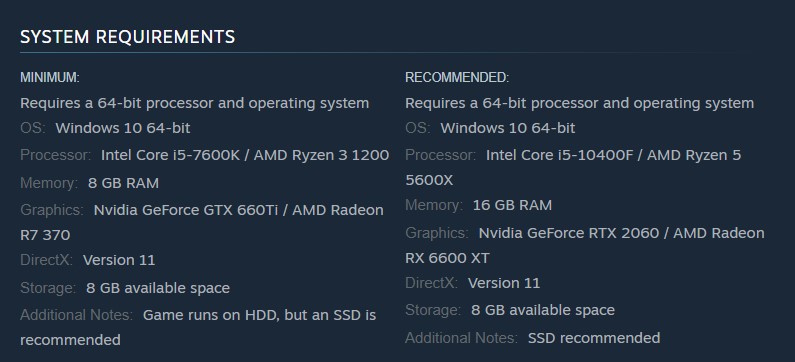Screen dimensions: 795x362
Task: Click the 8 GB RAM memory value
Action: (x=123, y=183)
